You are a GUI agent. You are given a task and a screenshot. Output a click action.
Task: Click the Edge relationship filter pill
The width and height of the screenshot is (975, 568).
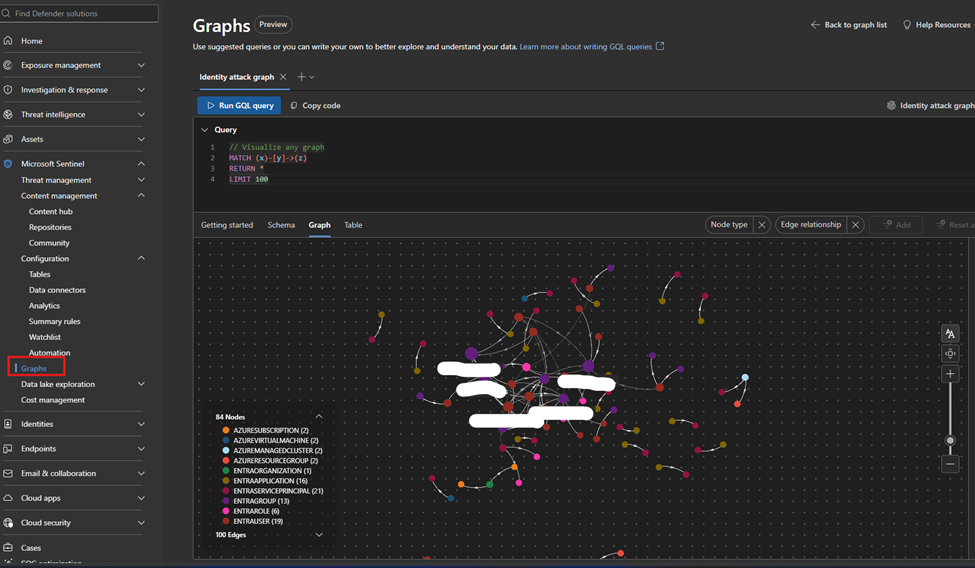coord(811,225)
